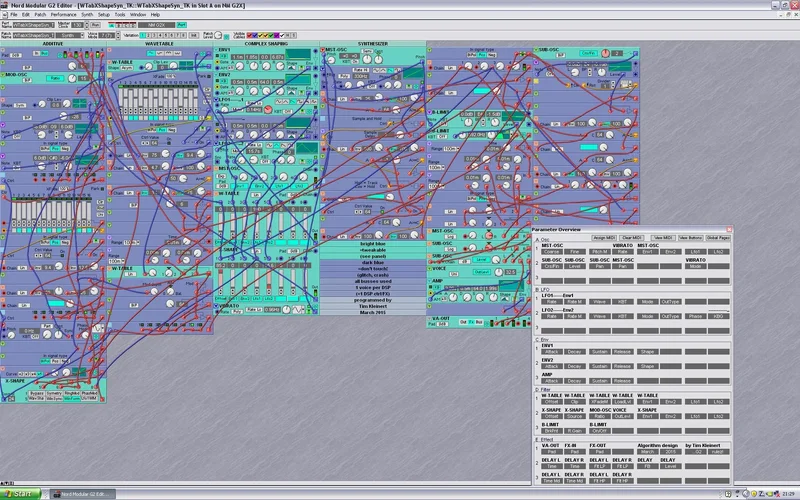800x500 pixels.
Task: Open the Patch menu
Action: 38,15
